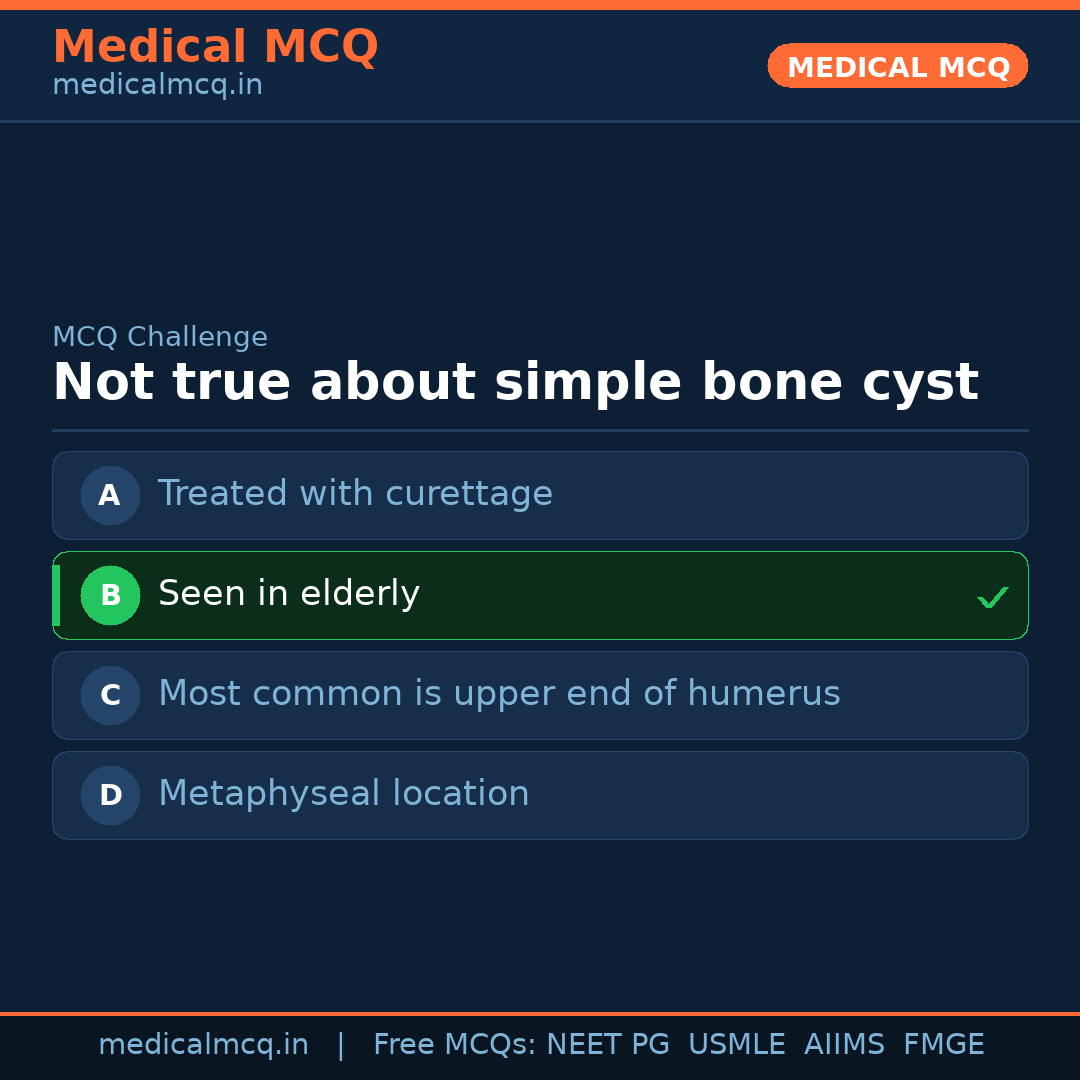Click the green checkmark on option B

tap(993, 597)
